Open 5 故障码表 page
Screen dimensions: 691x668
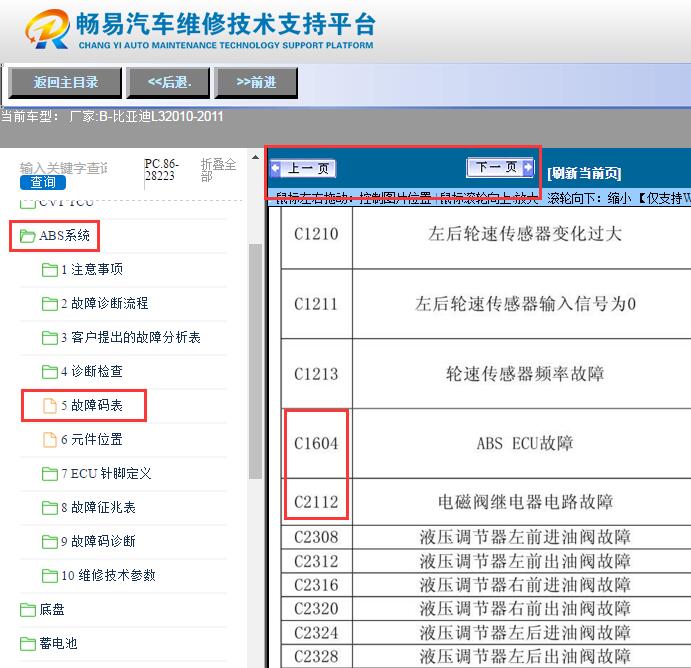coord(92,405)
